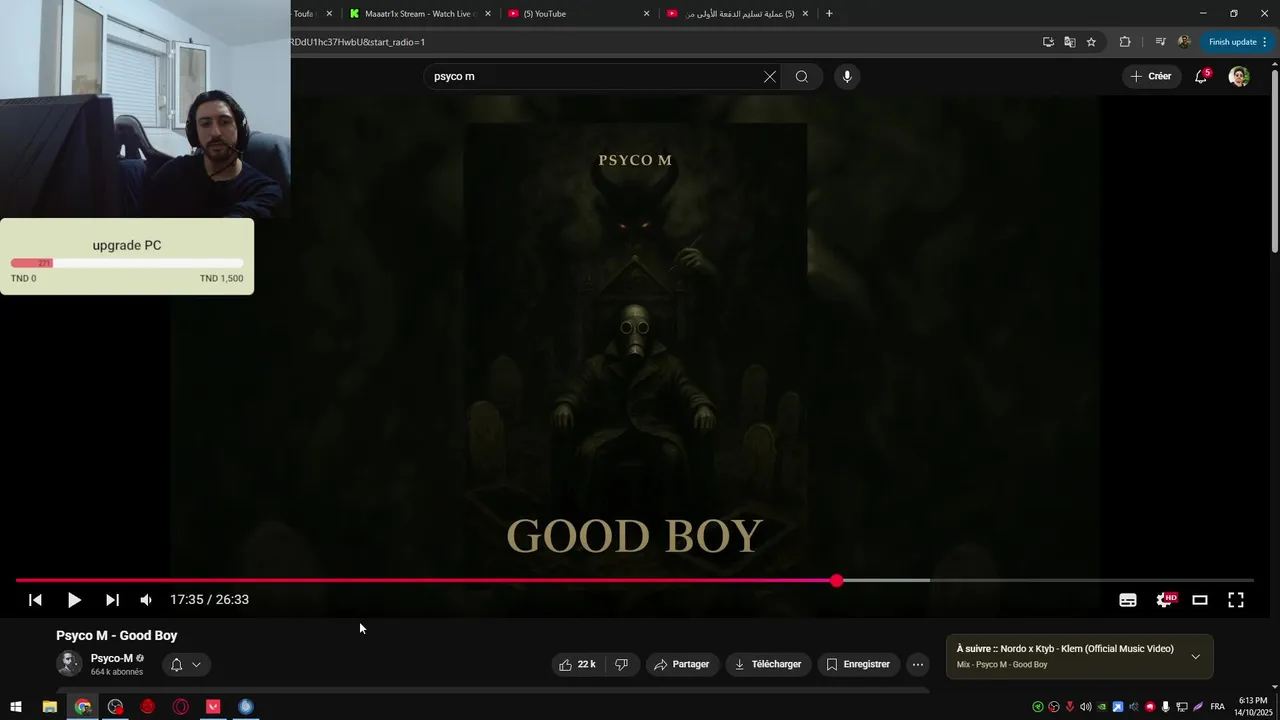
Task: Switch to theater mode
Action: (1200, 600)
